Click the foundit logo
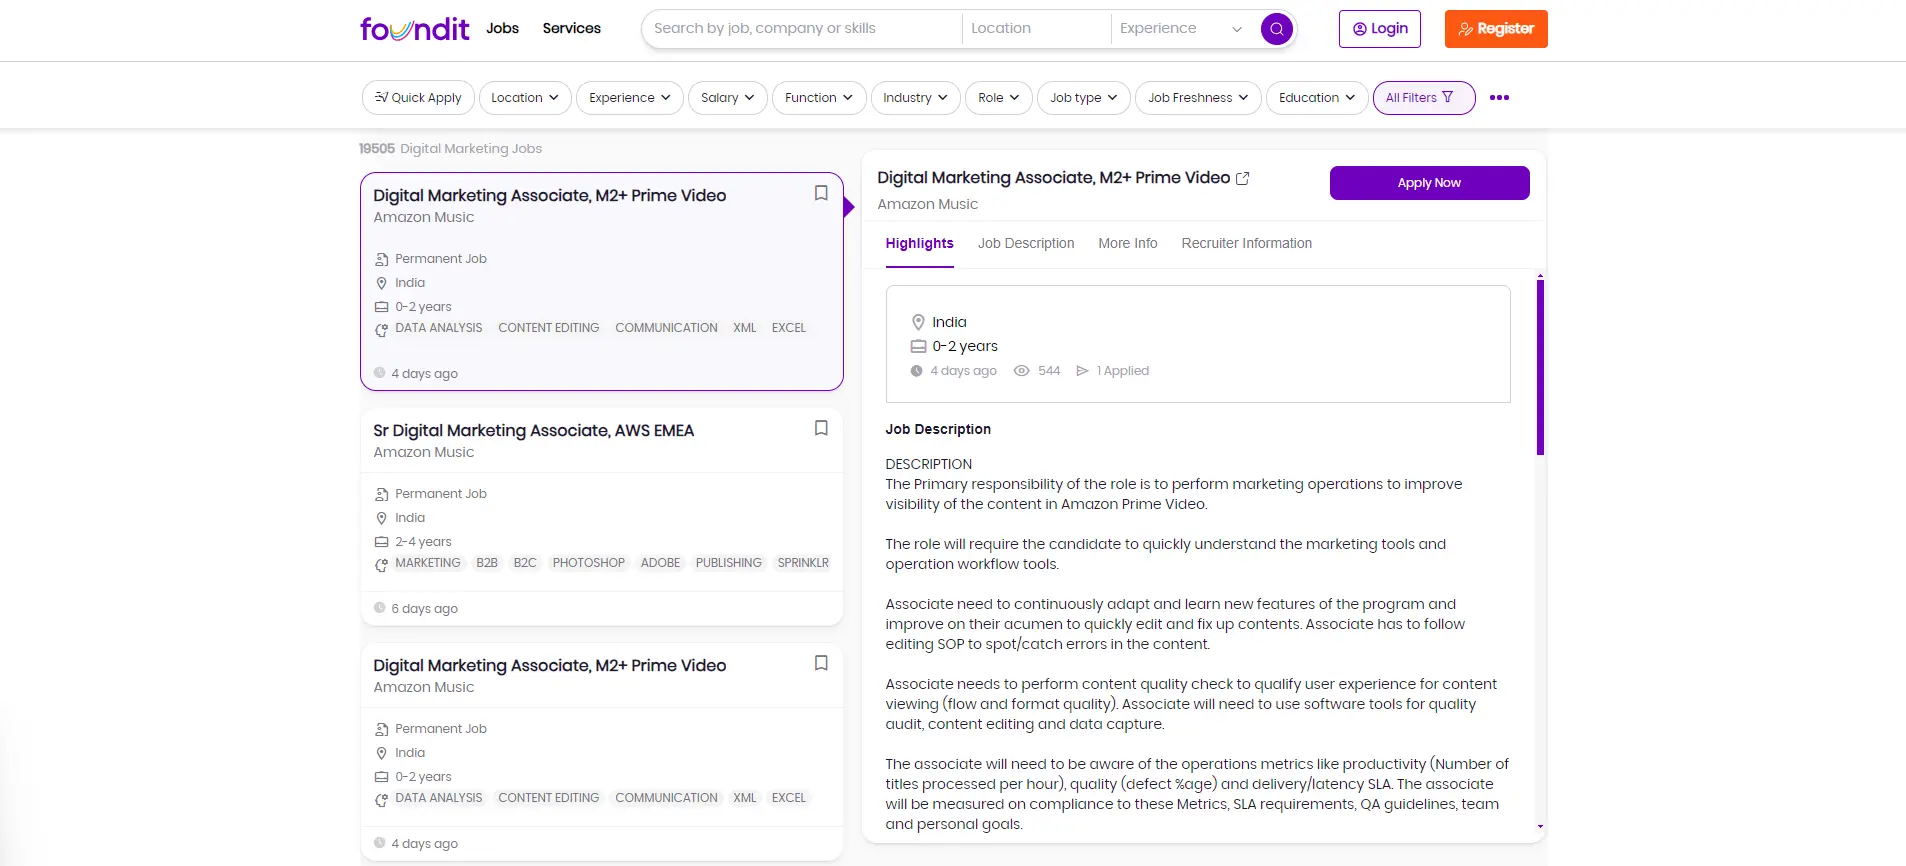Image resolution: width=1906 pixels, height=866 pixels. point(414,29)
